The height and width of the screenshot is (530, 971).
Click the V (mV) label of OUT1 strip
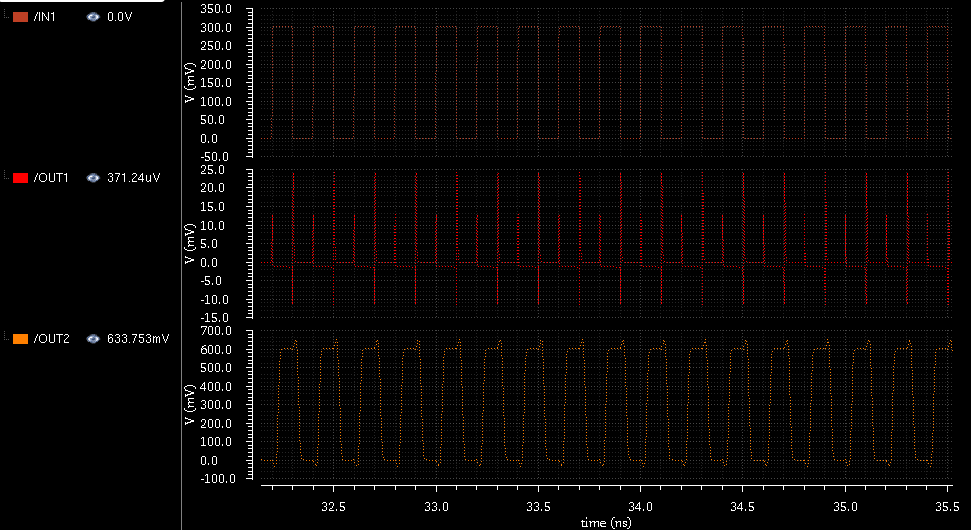point(191,244)
